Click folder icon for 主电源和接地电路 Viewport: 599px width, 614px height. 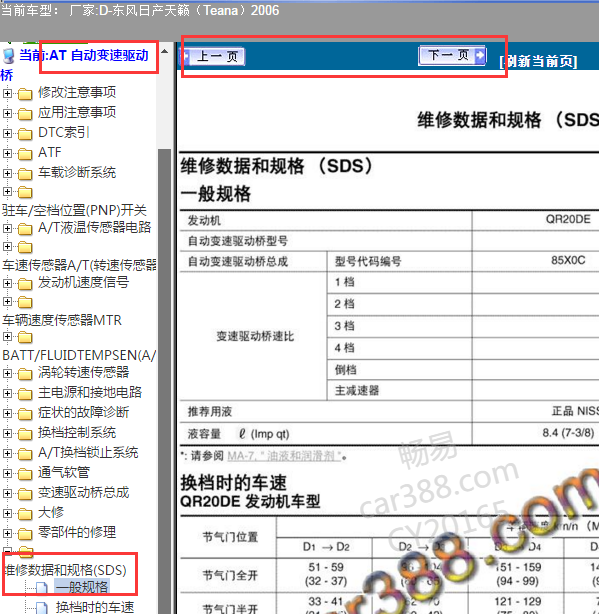(x=25, y=394)
